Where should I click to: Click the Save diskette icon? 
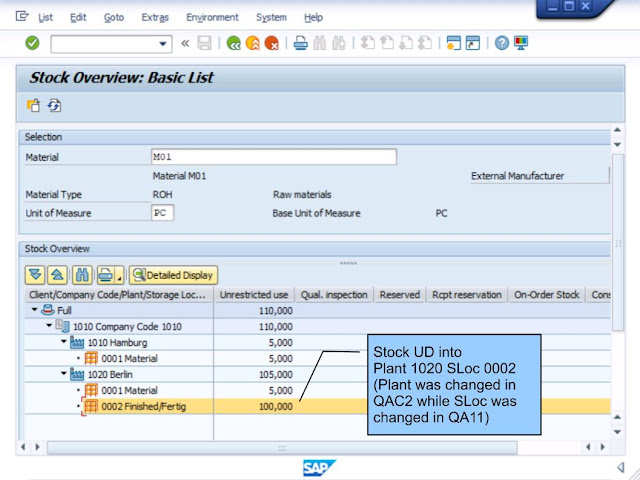[x=204, y=43]
